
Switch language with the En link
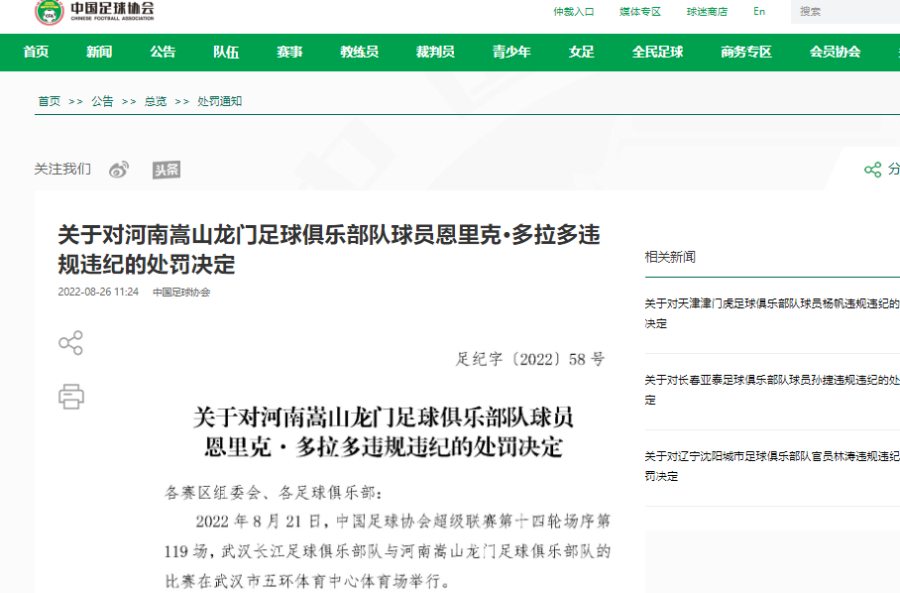pyautogui.click(x=759, y=12)
